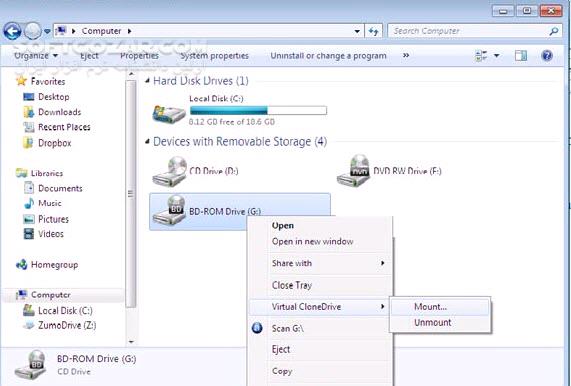Open the view options dropdown arrow
The width and height of the screenshot is (571, 386).
(496, 56)
